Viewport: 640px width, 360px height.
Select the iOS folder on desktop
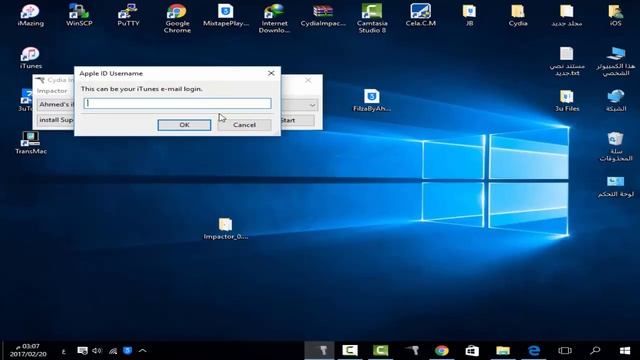616,16
